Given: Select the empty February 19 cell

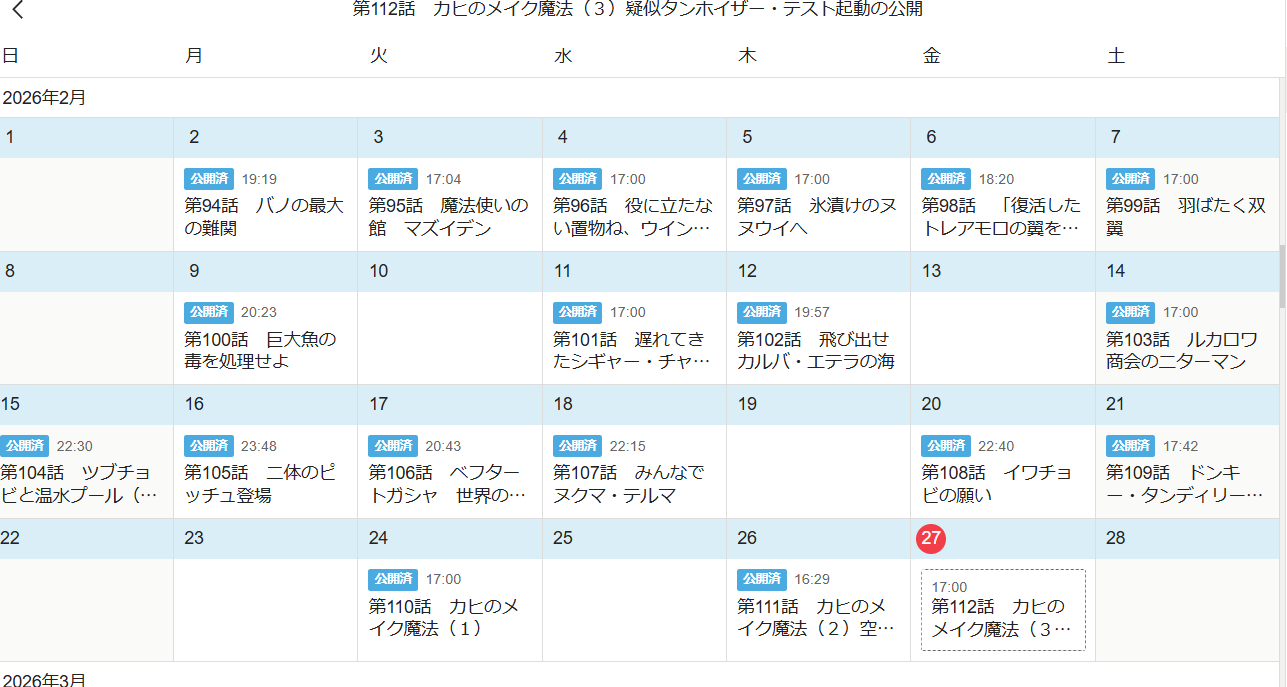Looking at the screenshot, I should [x=817, y=471].
